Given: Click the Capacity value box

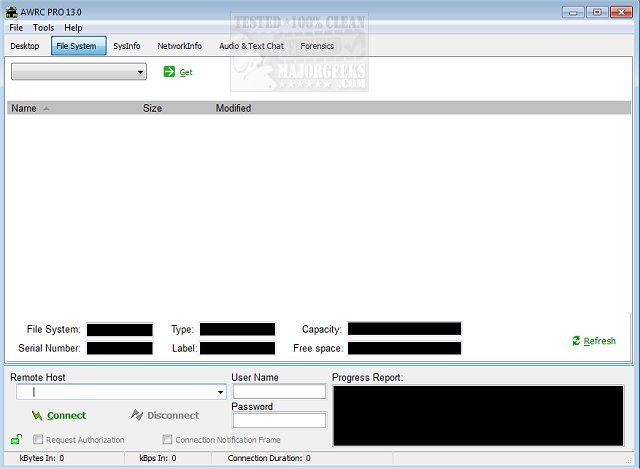Looking at the screenshot, I should pyautogui.click(x=404, y=329).
